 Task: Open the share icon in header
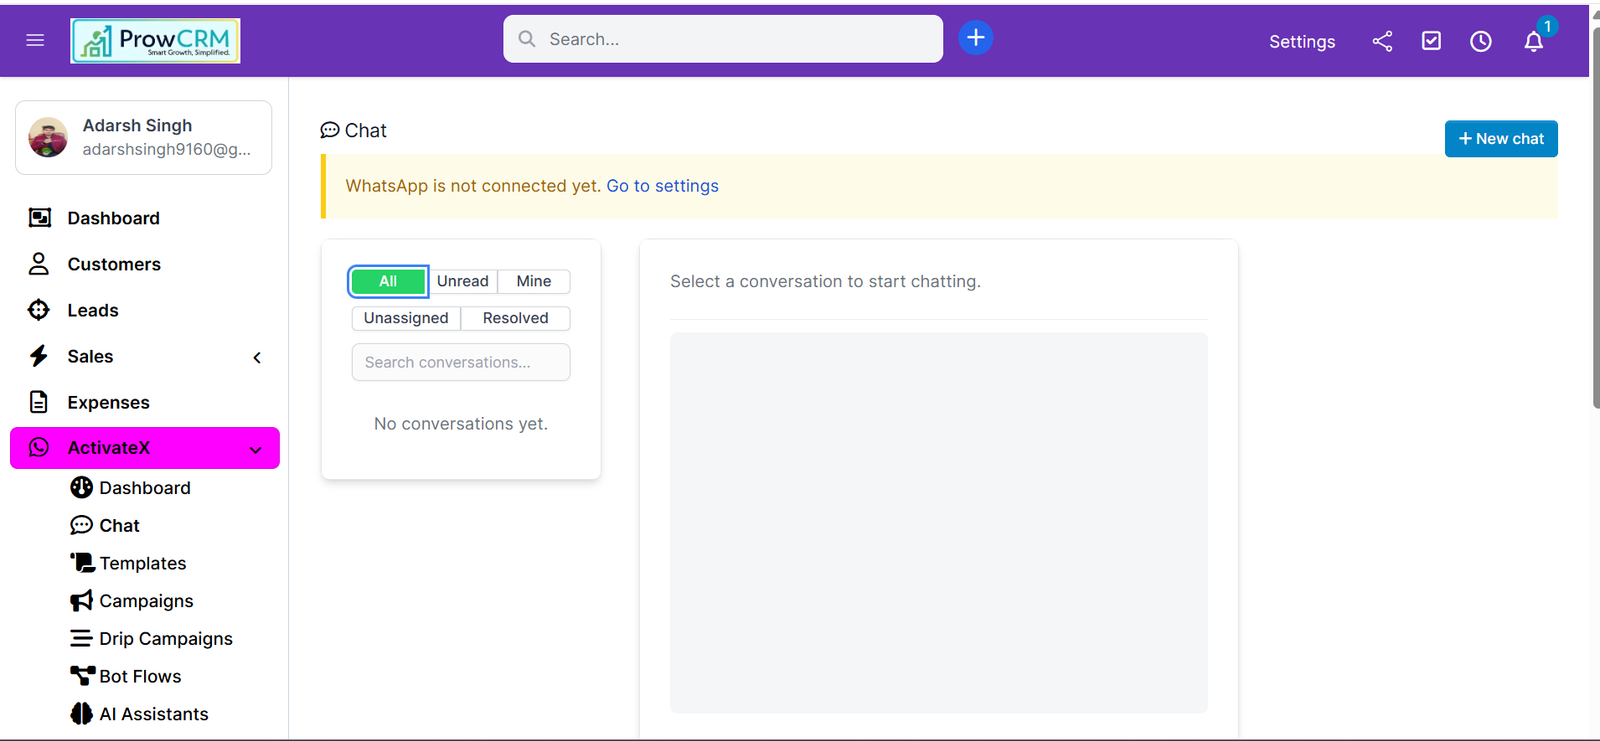pyautogui.click(x=1382, y=41)
